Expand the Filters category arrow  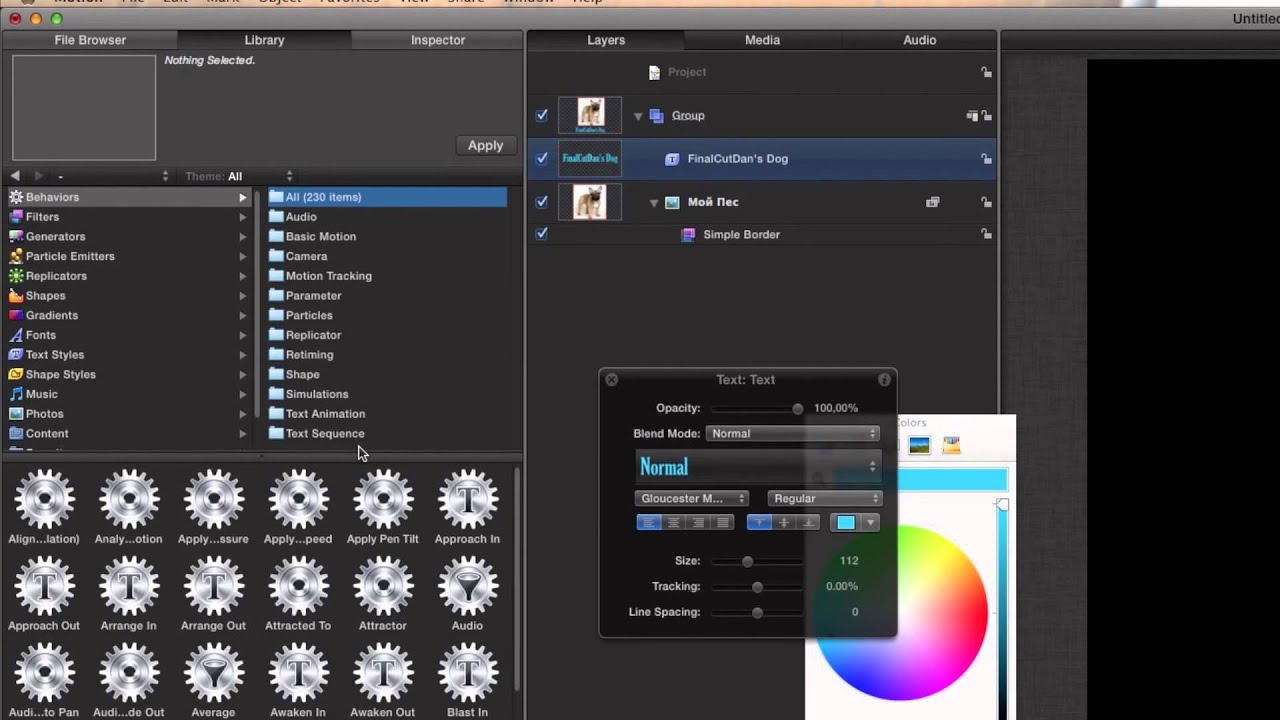tap(242, 217)
